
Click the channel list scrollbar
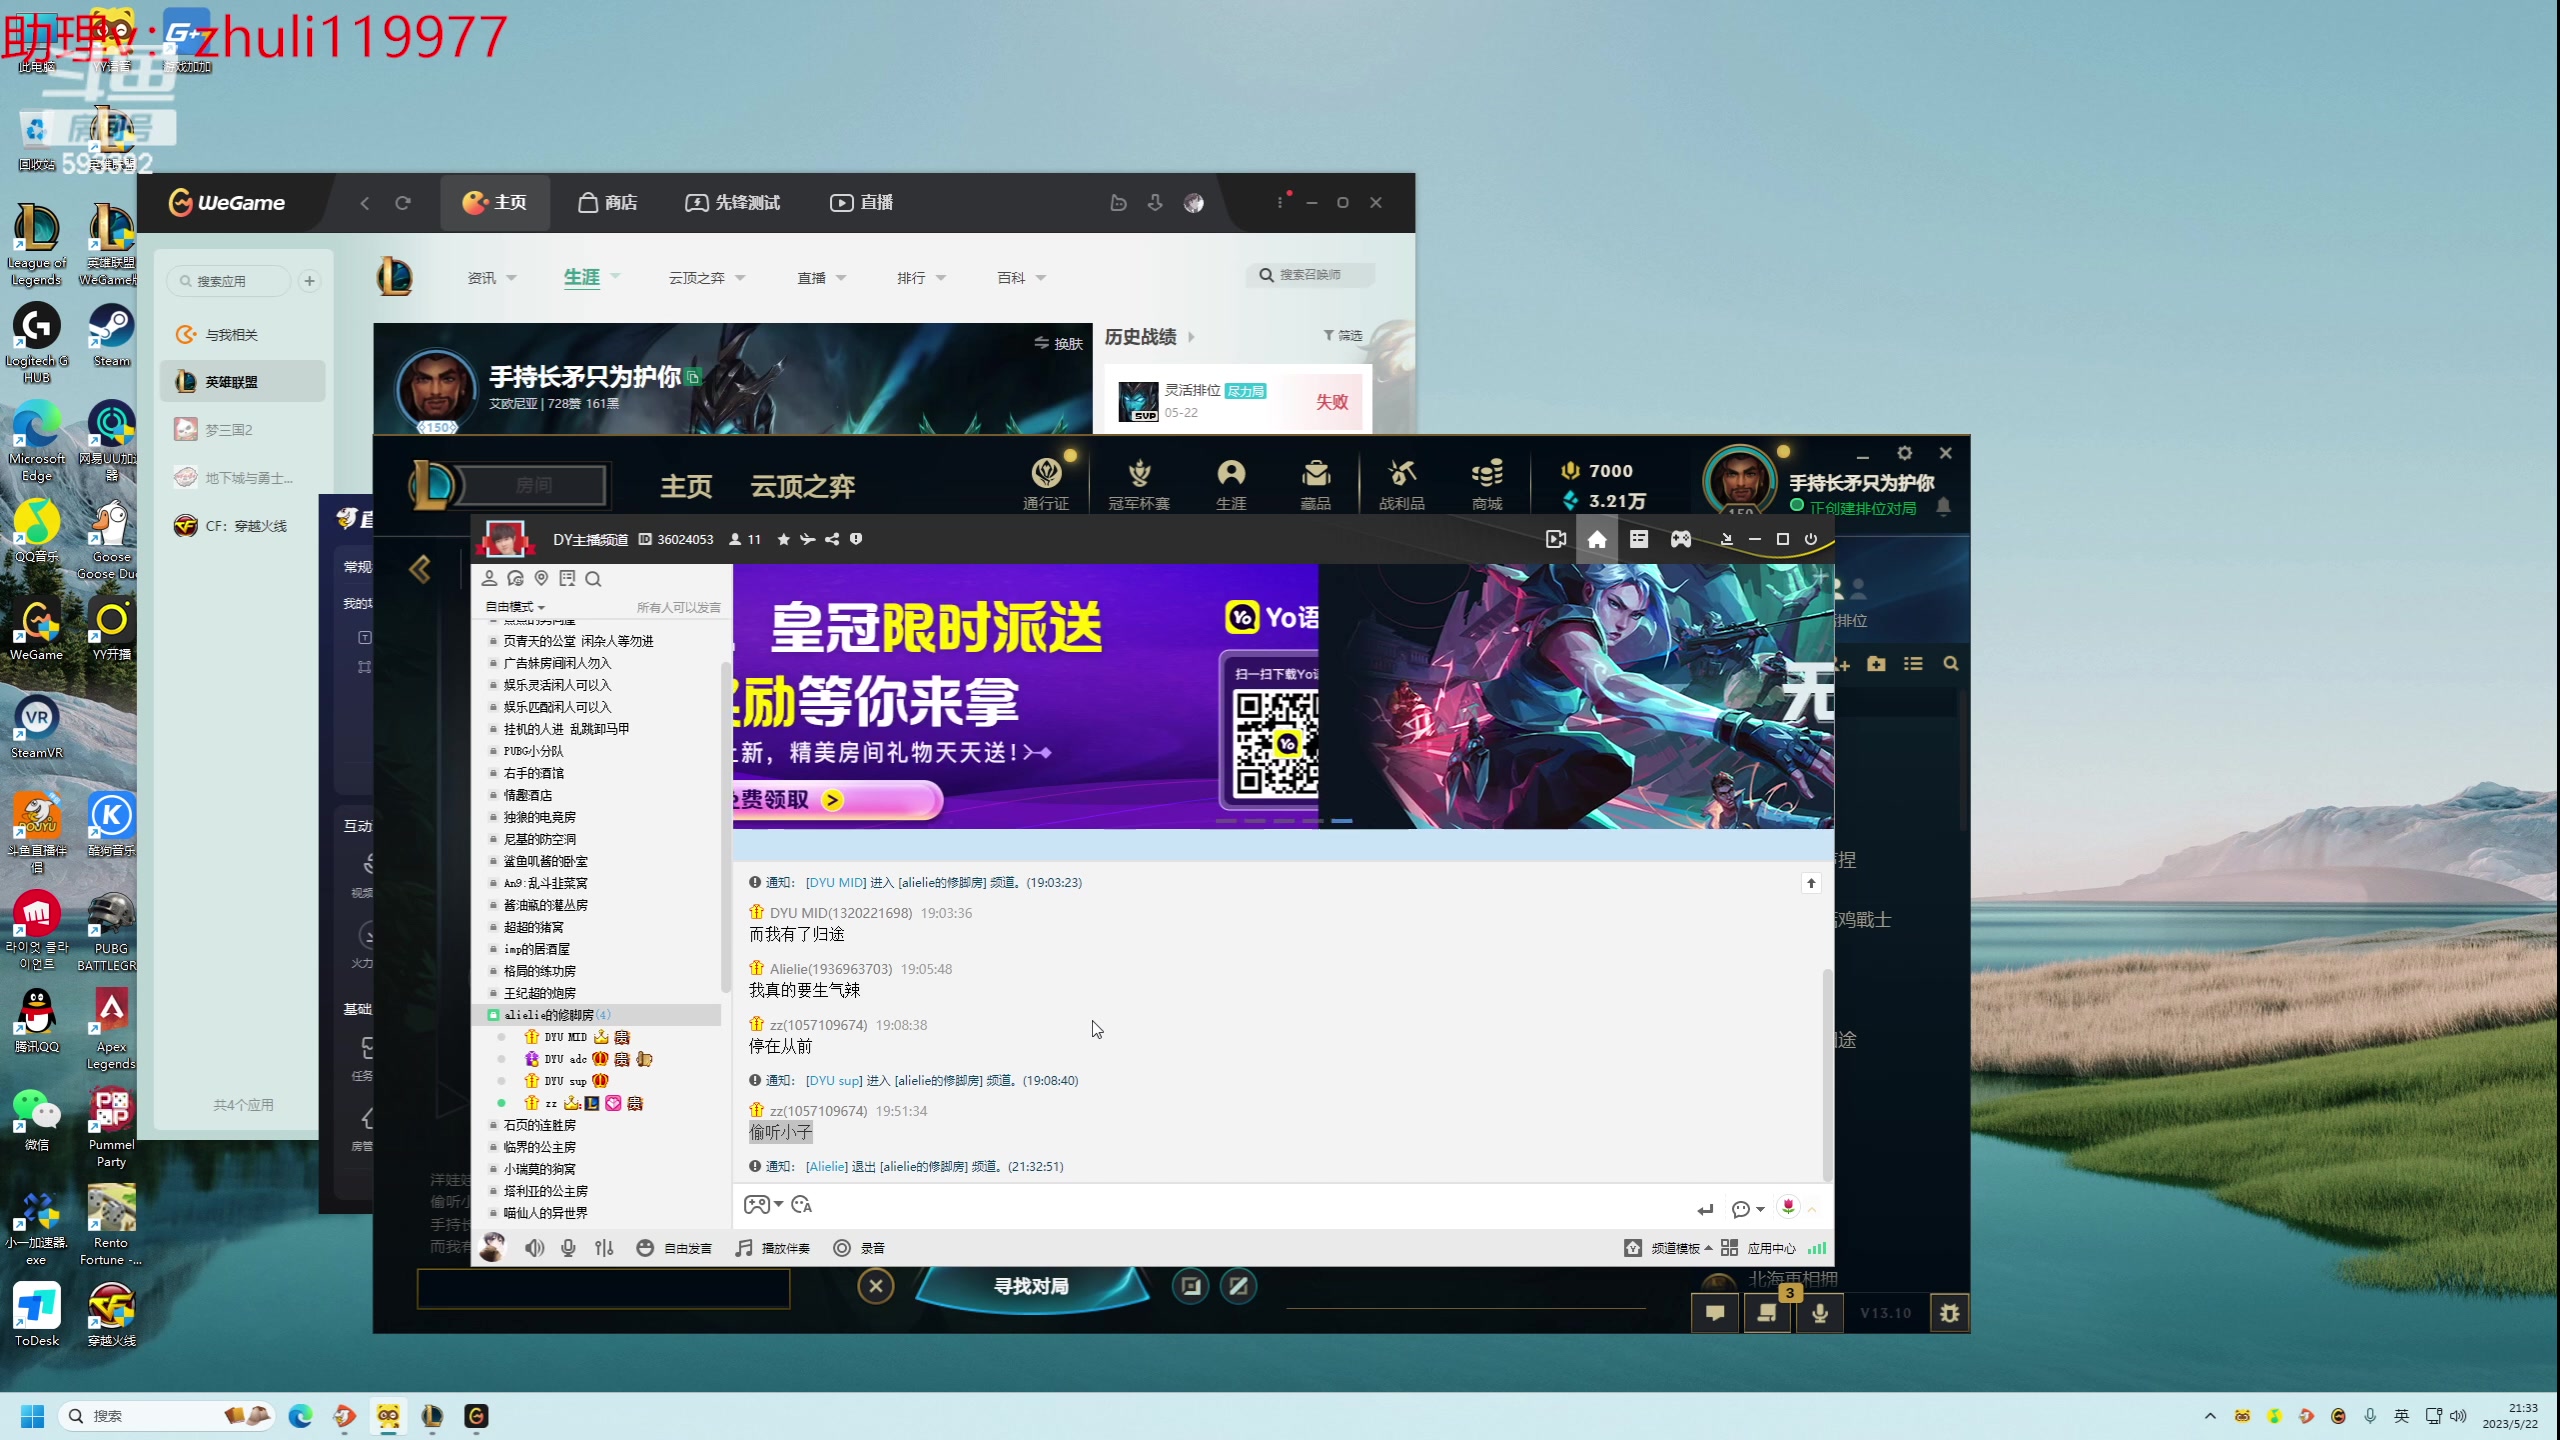point(725,825)
